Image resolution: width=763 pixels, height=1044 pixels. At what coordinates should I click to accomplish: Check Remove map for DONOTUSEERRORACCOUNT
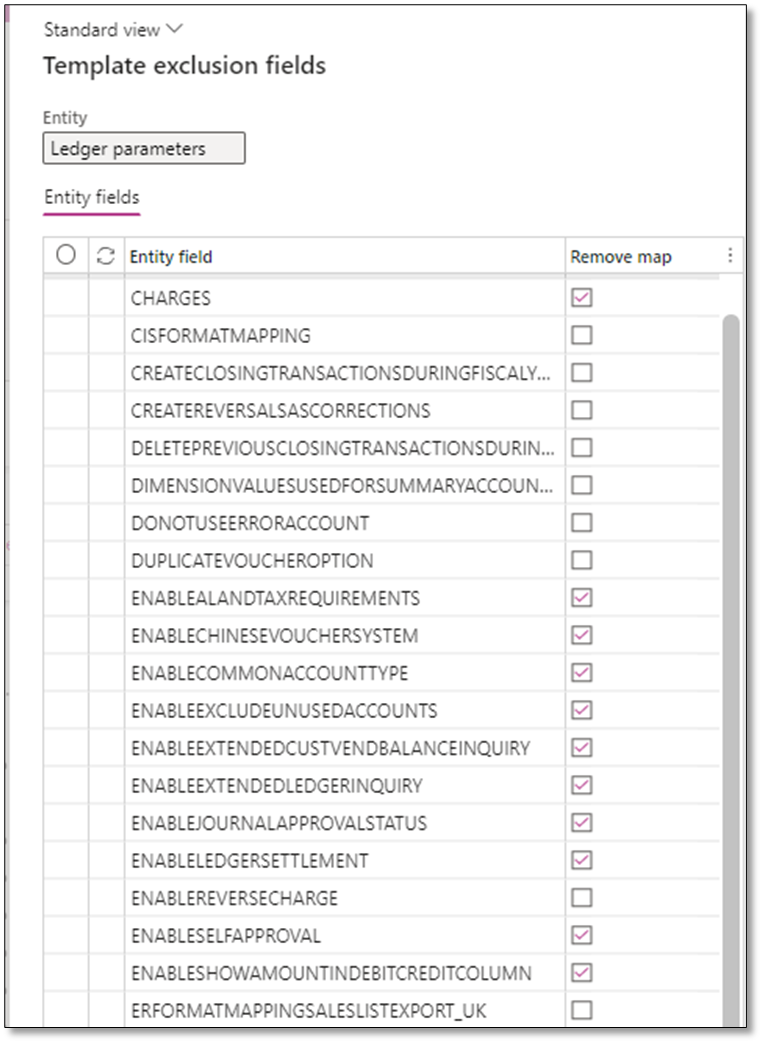[x=582, y=522]
